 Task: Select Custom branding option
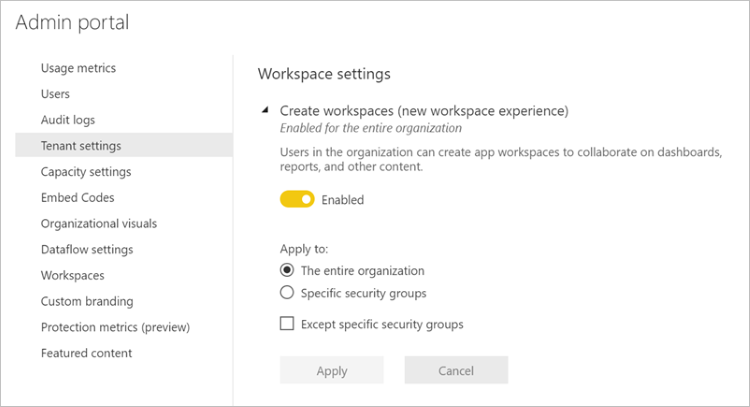[89, 301]
